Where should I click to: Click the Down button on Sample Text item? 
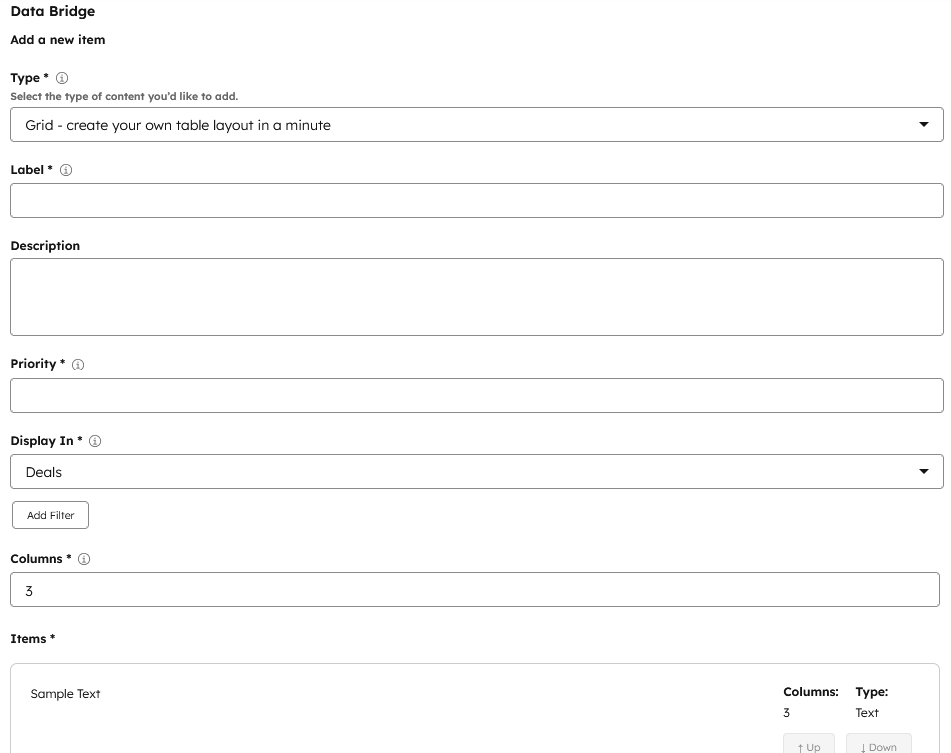(878, 746)
